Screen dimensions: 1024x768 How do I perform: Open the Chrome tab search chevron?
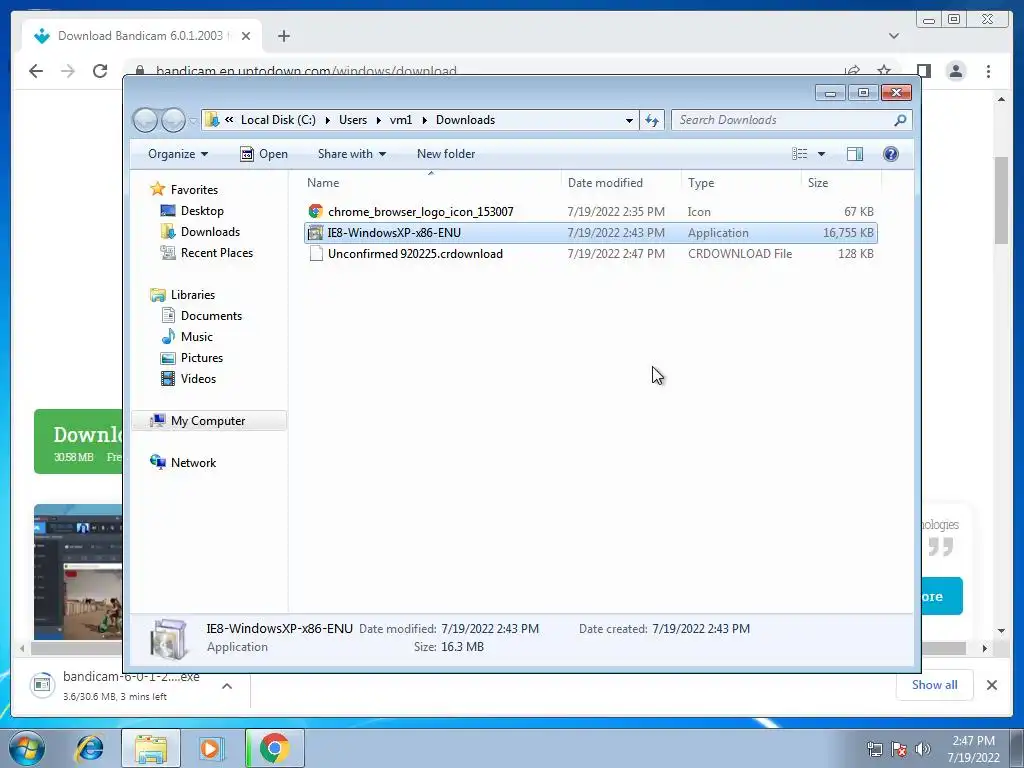pos(894,36)
